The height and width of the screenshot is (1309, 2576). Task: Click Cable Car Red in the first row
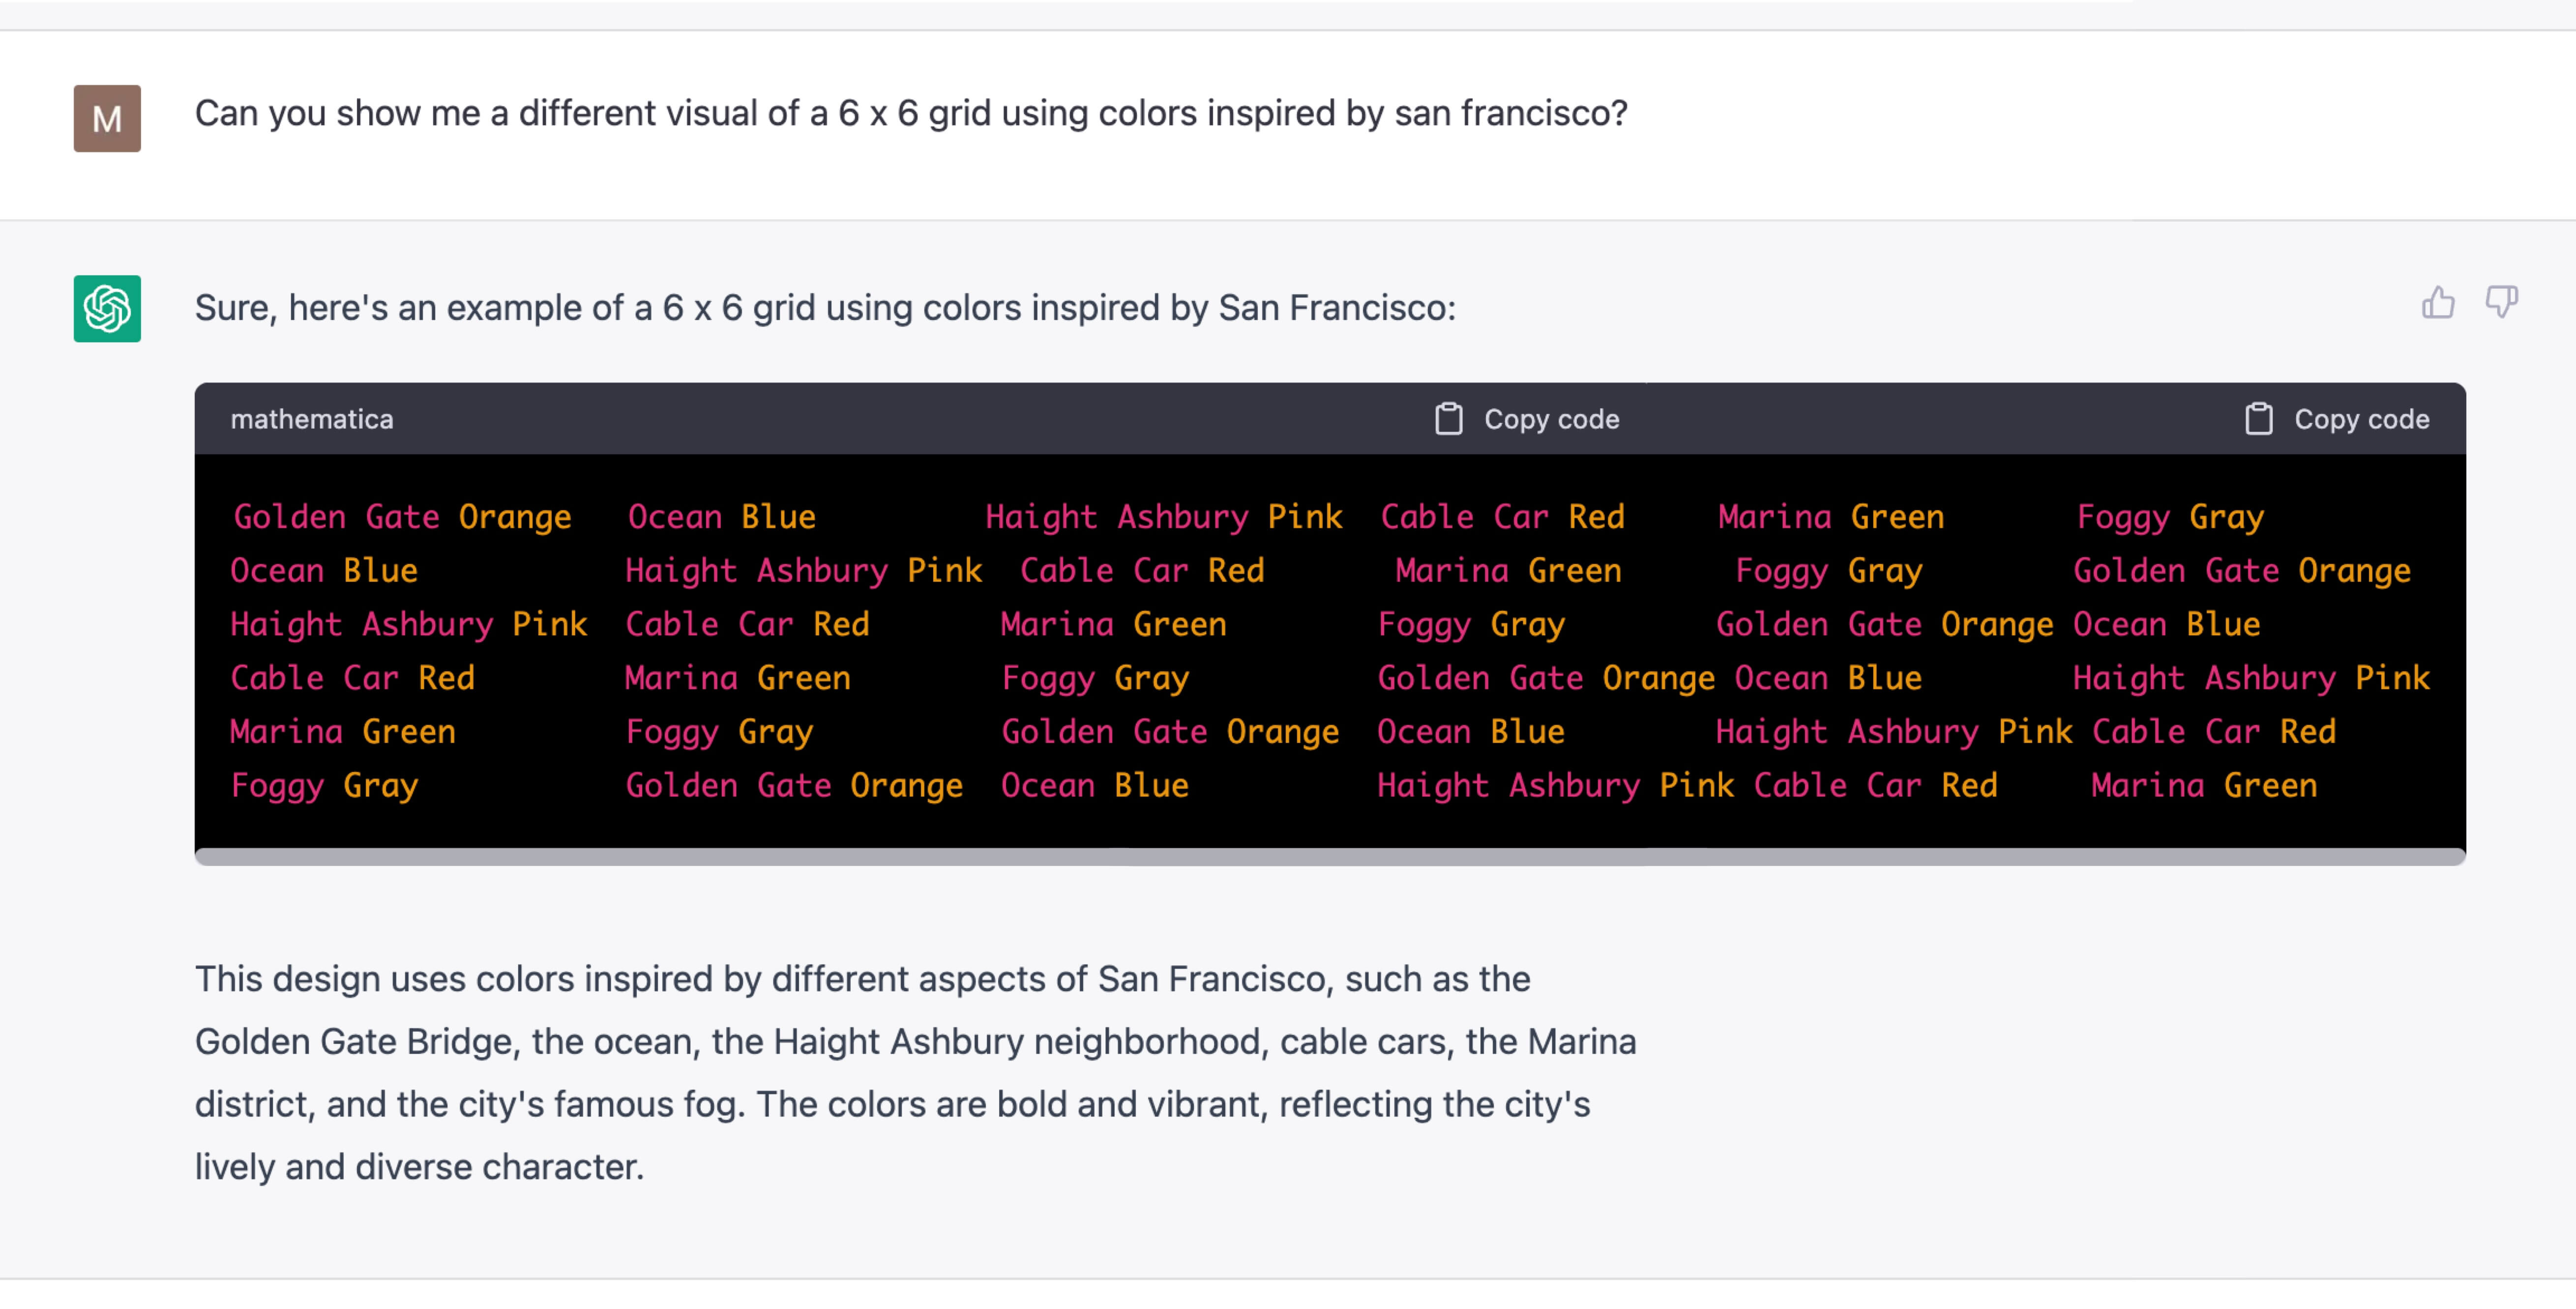[x=1502, y=517]
